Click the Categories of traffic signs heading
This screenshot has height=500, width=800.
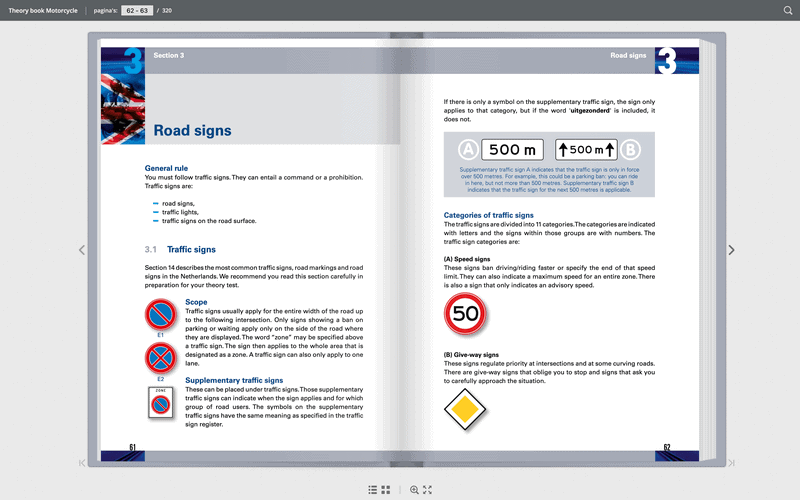[488, 215]
